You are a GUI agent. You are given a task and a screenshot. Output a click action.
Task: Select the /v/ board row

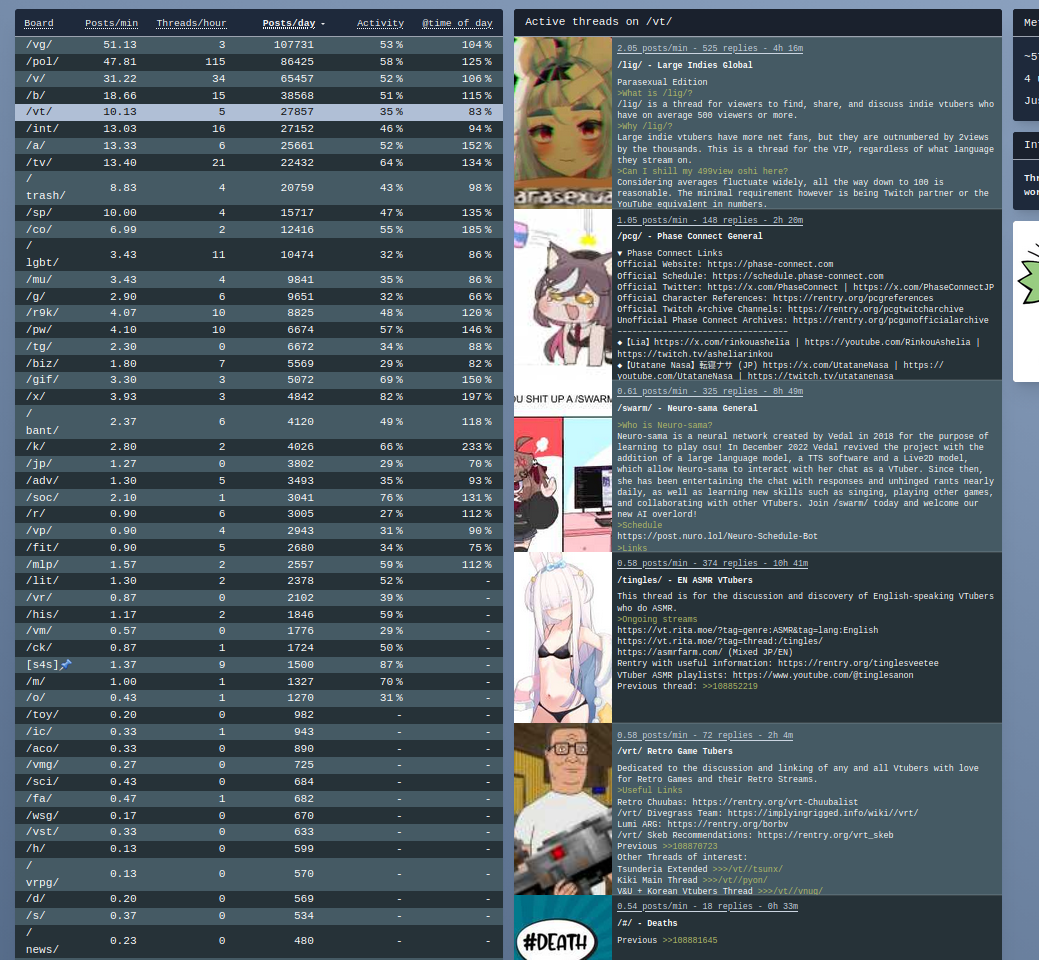pyautogui.click(x=258, y=78)
